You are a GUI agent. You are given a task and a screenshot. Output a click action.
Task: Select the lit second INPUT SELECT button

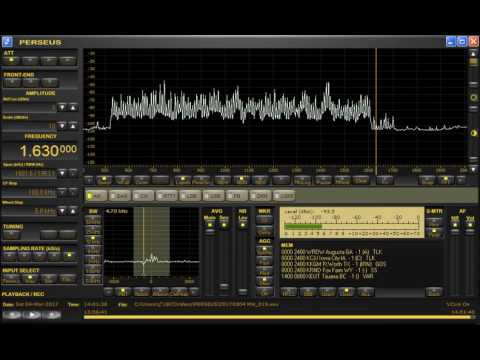[30, 279]
